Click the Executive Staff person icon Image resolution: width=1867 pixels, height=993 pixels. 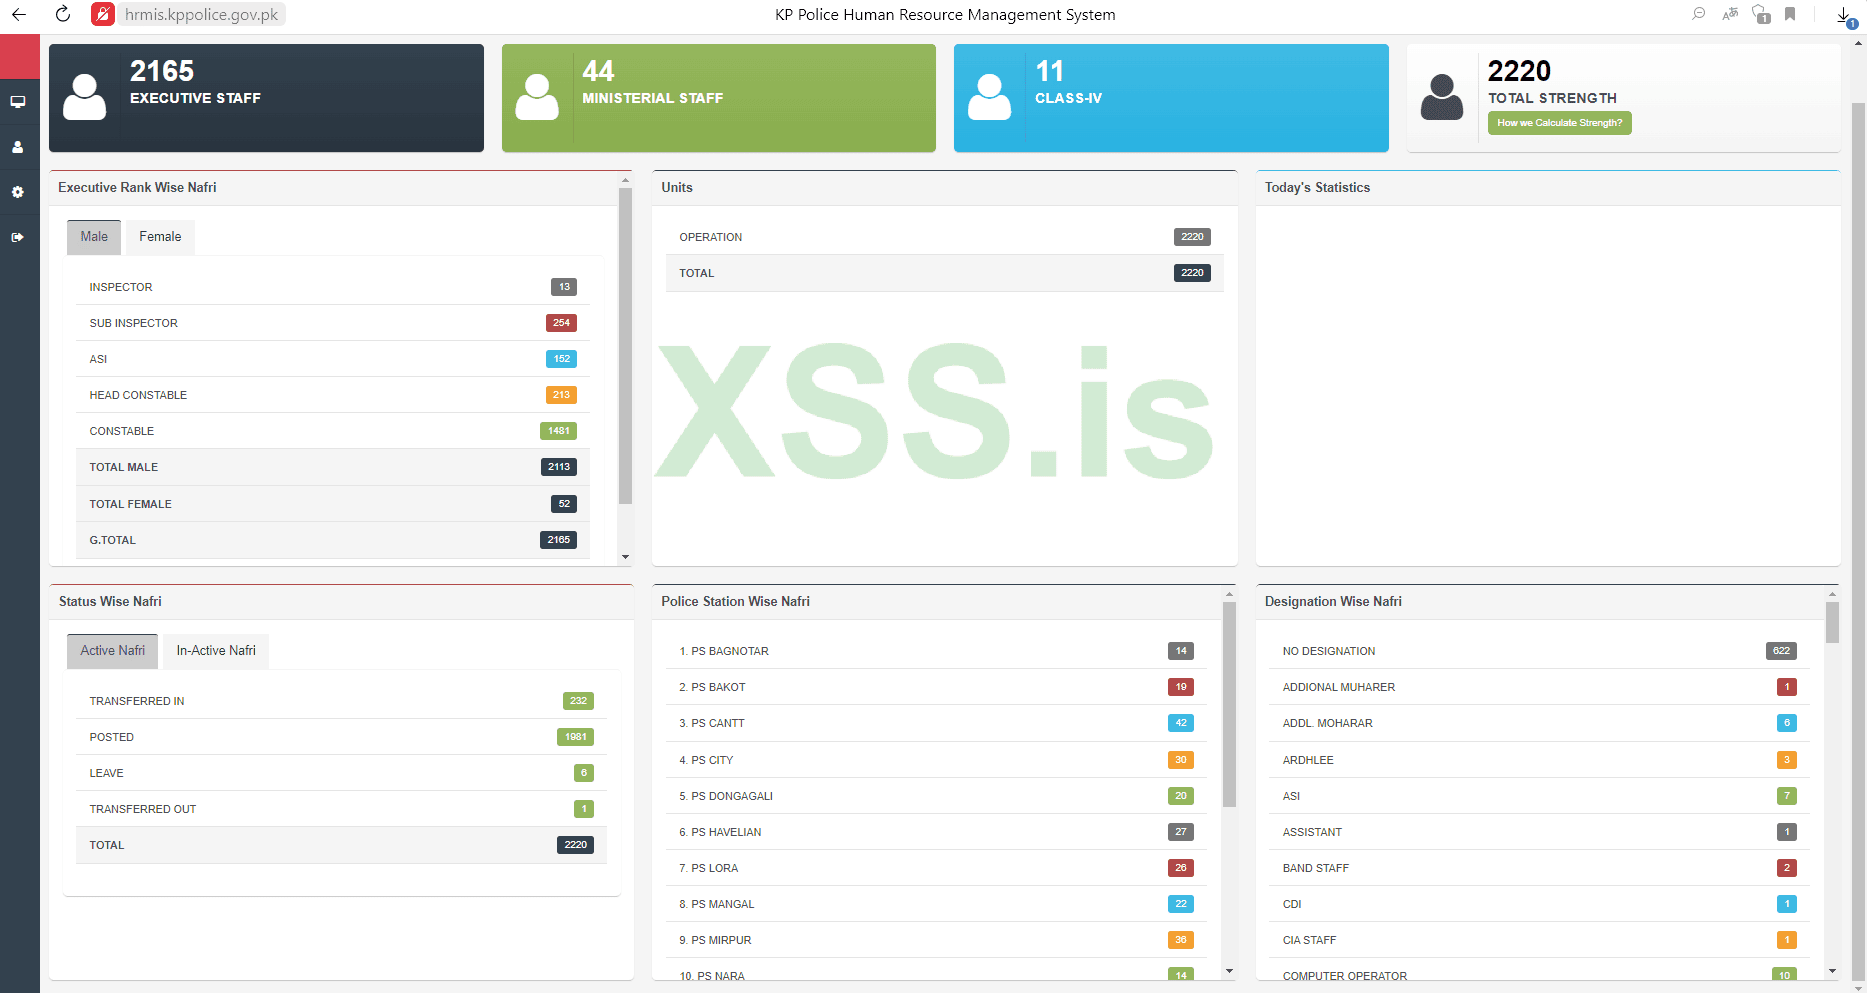click(84, 97)
